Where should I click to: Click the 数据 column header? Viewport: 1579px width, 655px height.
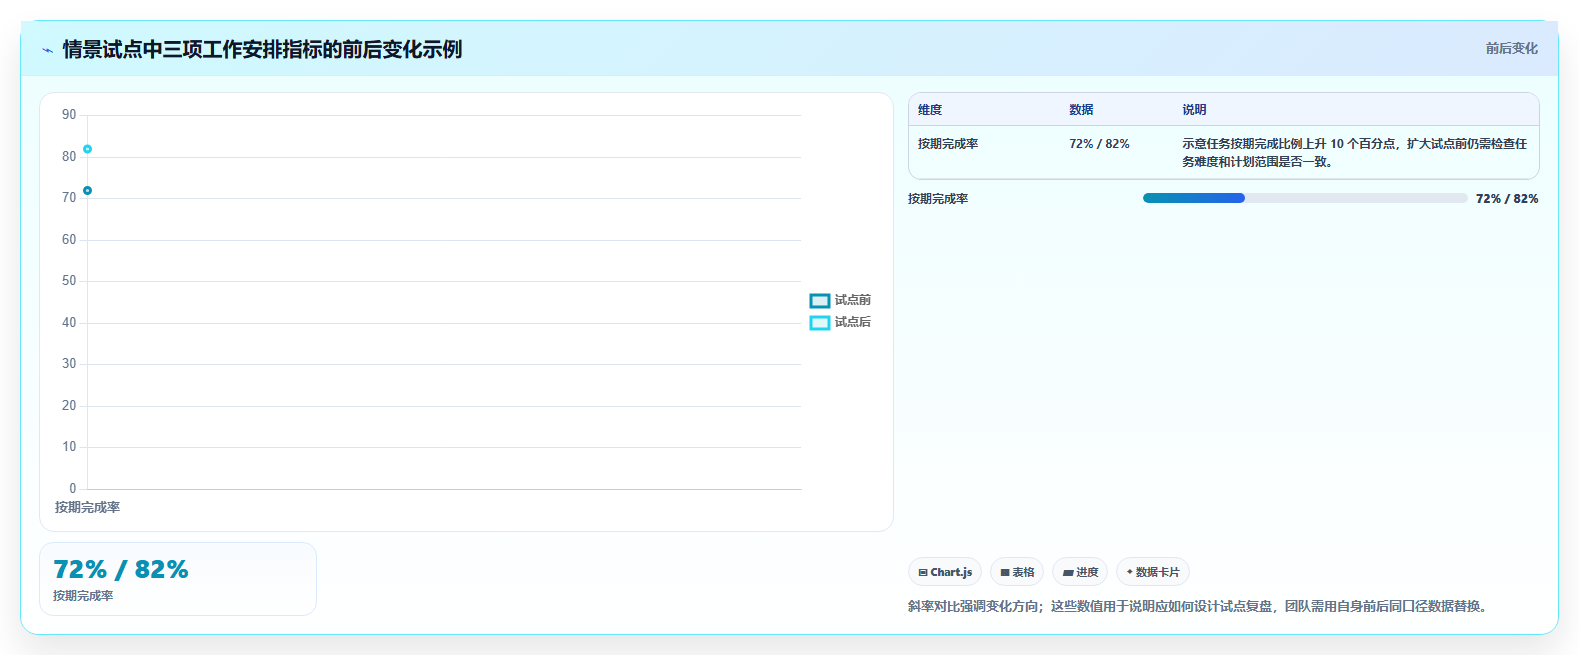1081,110
